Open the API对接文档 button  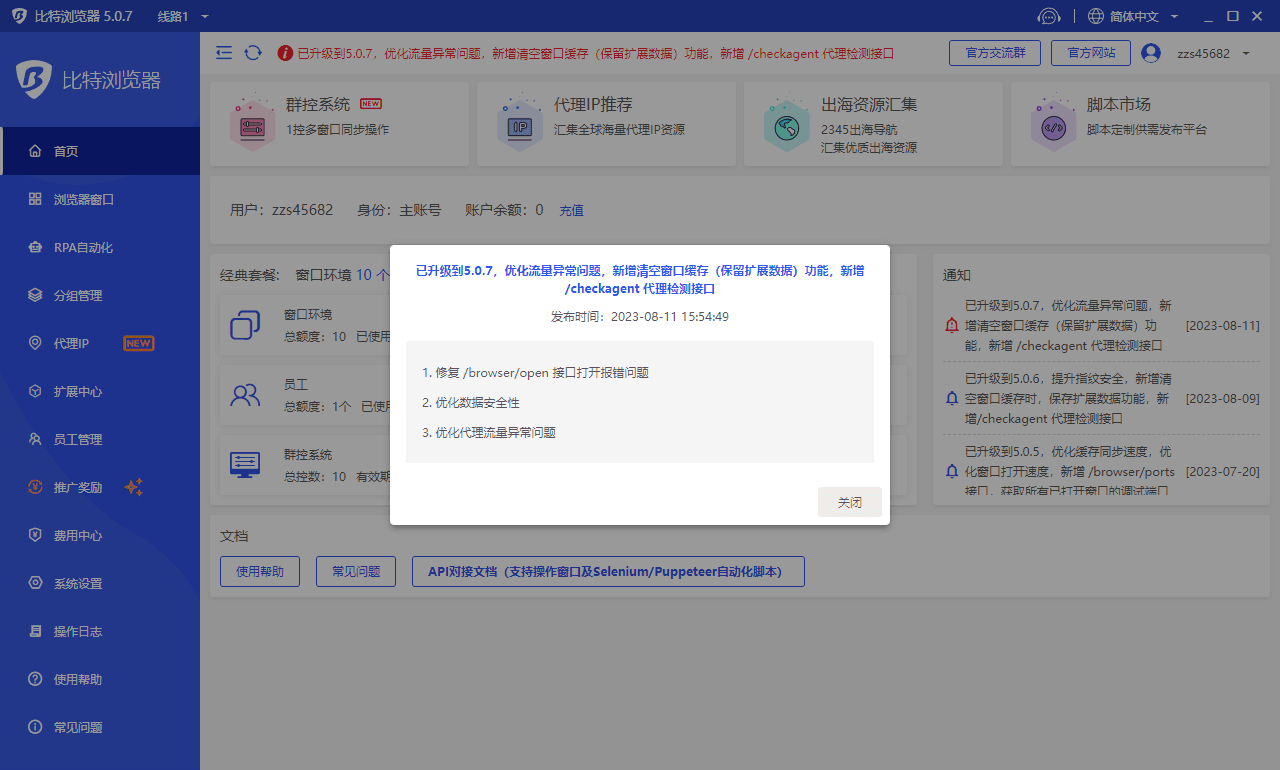608,572
